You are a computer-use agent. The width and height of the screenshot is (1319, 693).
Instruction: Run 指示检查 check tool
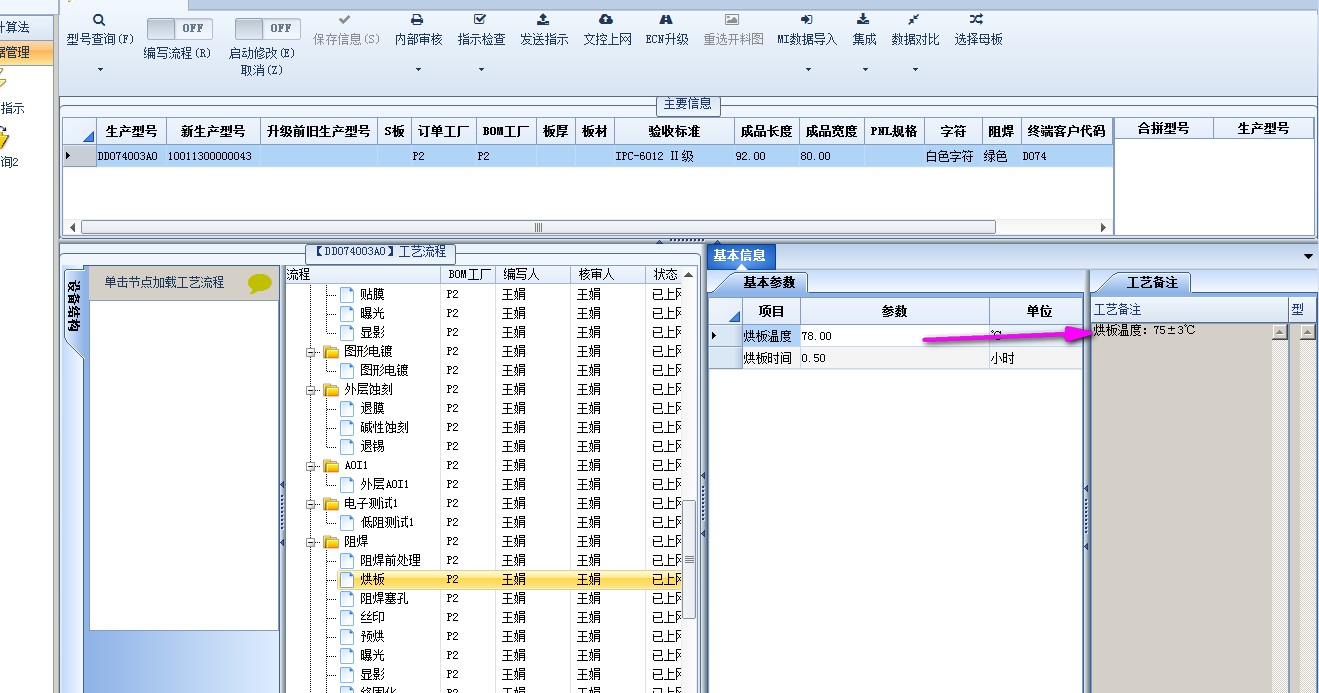click(481, 30)
